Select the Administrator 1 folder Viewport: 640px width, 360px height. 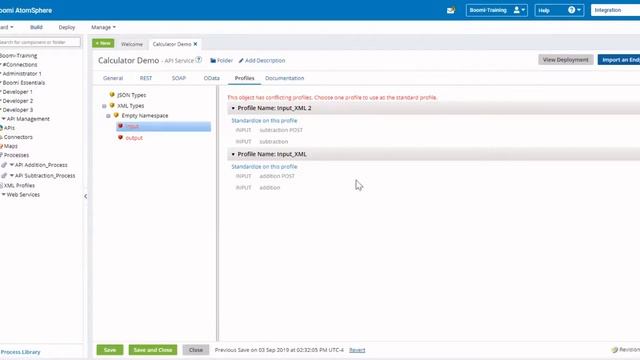[22, 74]
